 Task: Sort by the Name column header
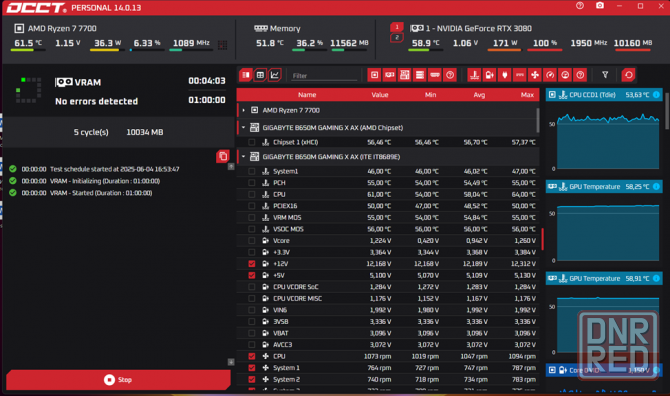point(307,95)
